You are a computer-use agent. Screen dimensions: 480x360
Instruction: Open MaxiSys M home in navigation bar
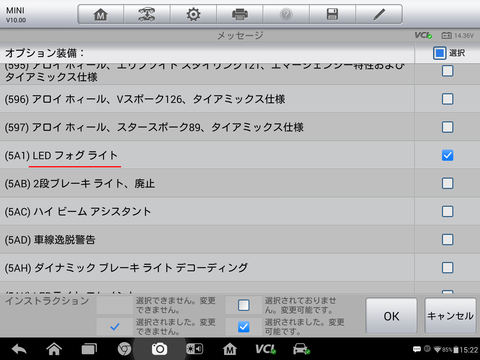pyautogui.click(x=230, y=349)
